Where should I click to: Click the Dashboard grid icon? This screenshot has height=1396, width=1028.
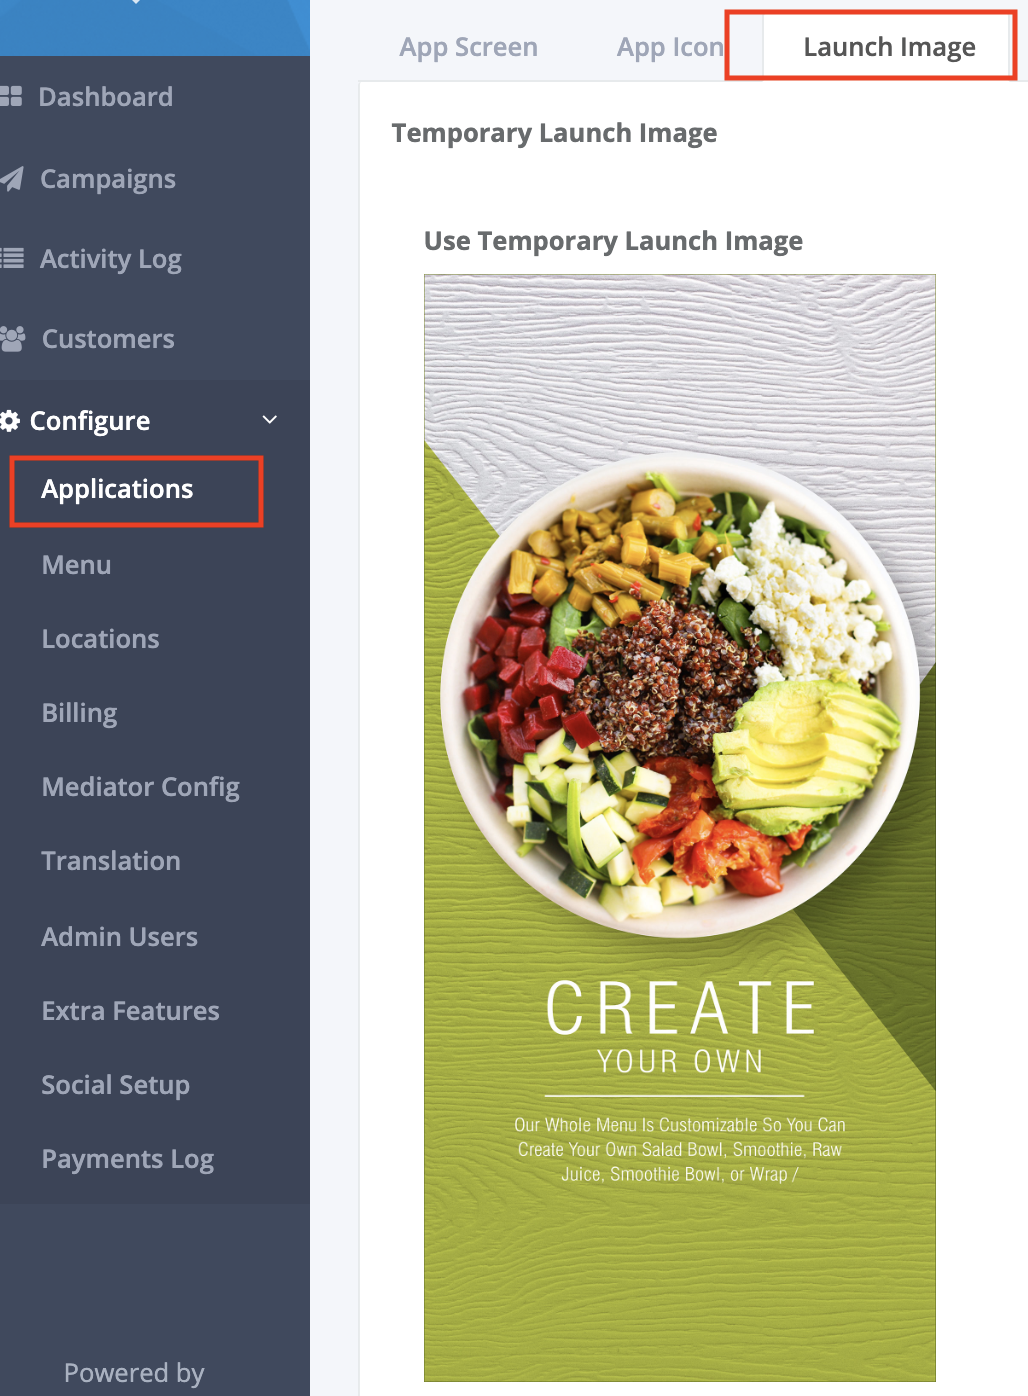(11, 97)
